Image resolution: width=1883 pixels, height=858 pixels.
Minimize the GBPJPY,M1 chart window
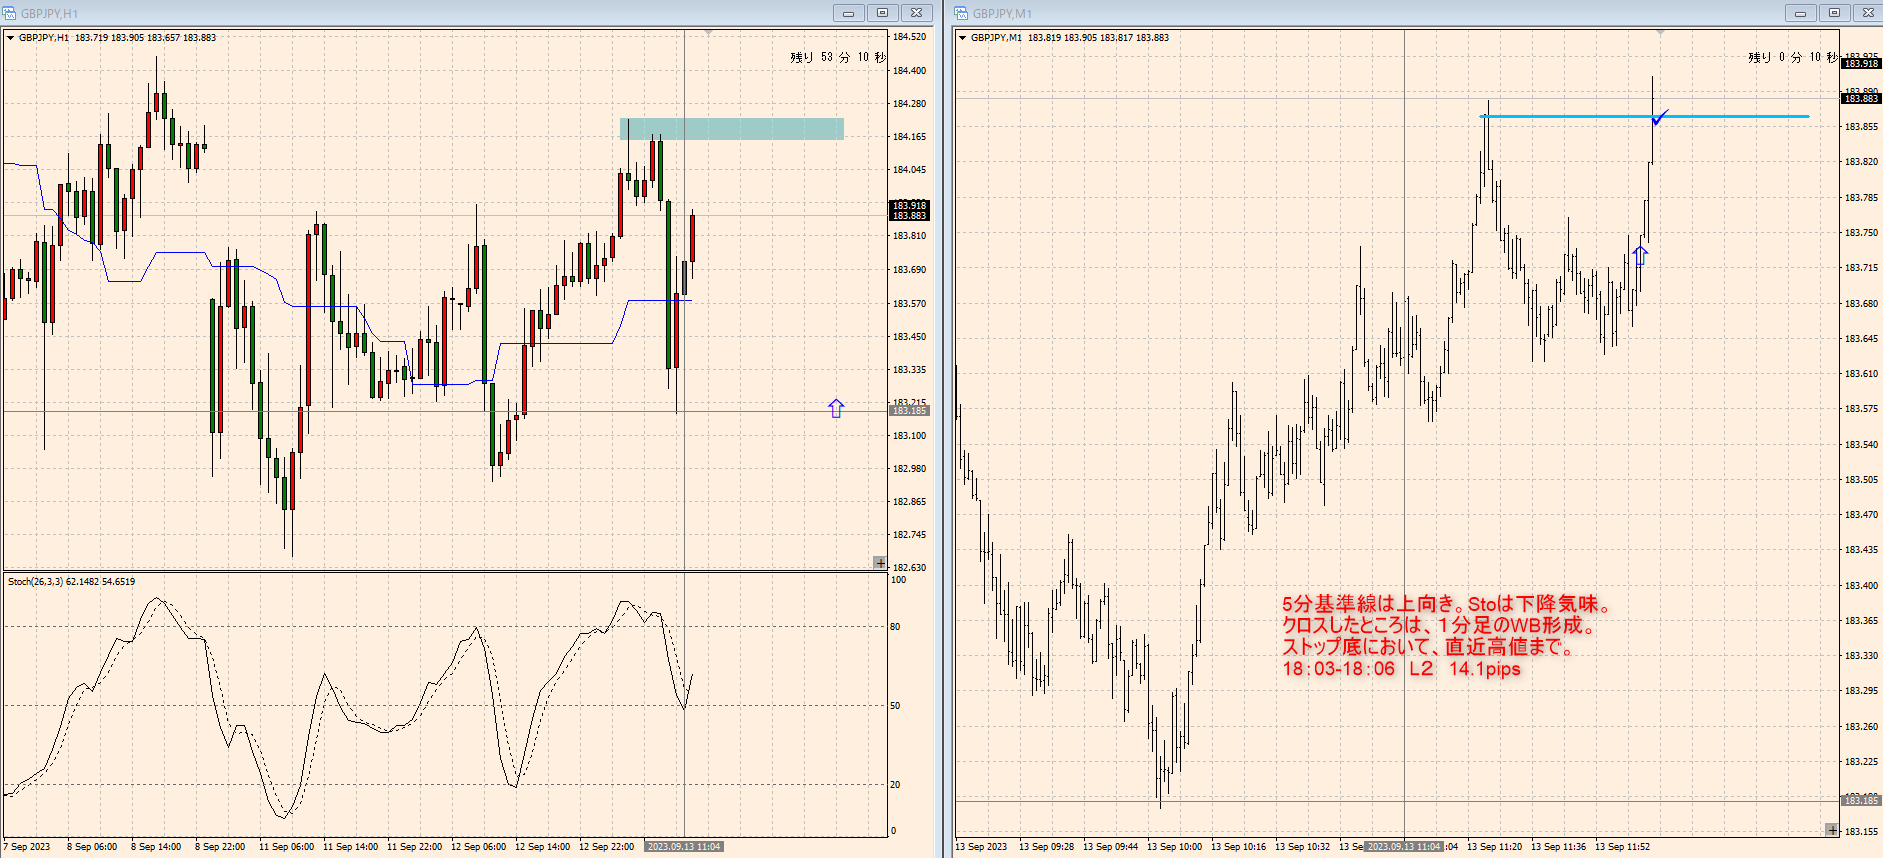1800,13
